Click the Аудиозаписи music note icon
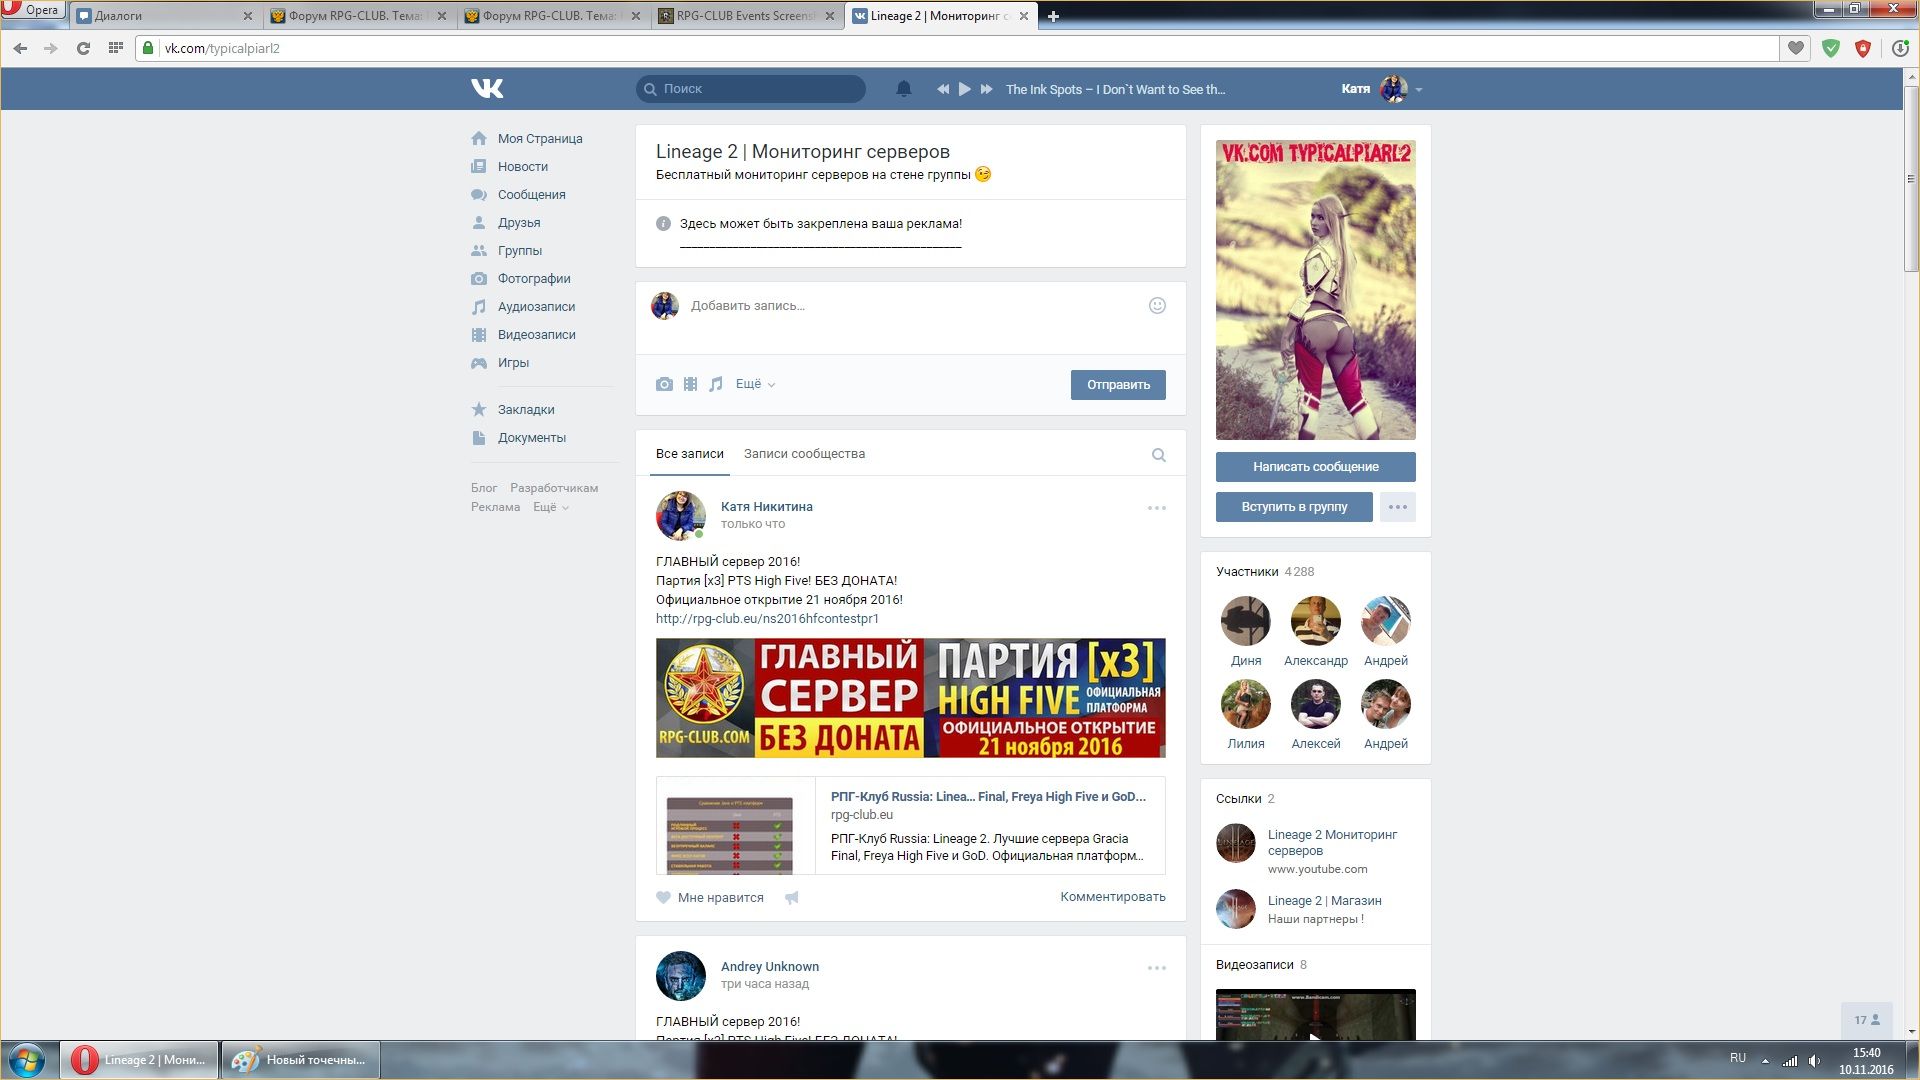Screen dimensions: 1920x1080 [x=479, y=307]
